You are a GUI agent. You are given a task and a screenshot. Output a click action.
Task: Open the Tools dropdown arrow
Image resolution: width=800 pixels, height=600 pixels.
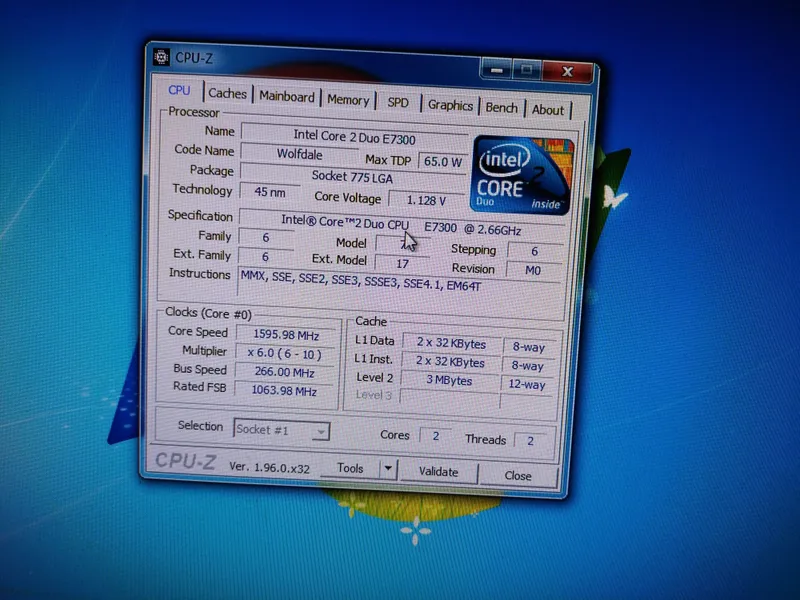point(388,468)
